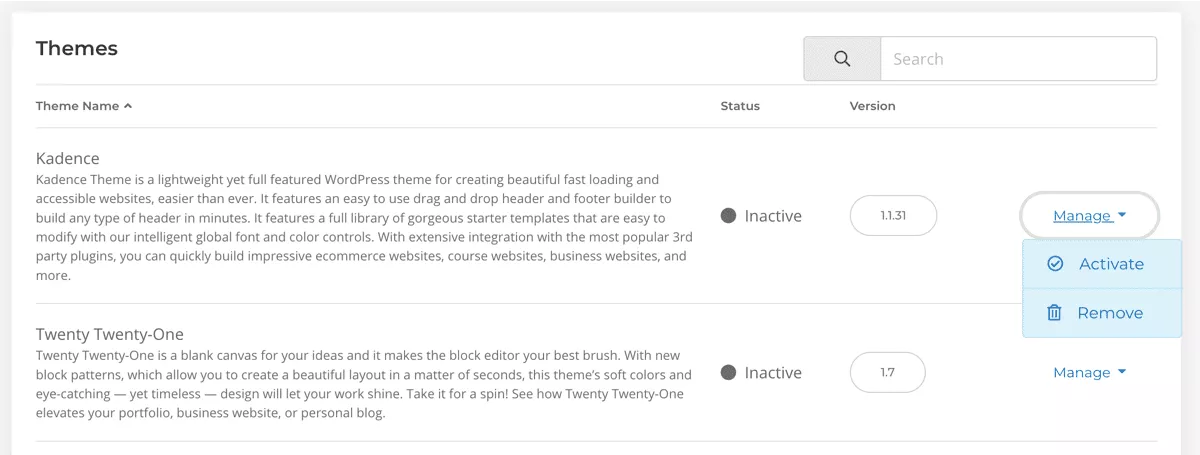
Task: Focus the themes Search field
Action: [1018, 59]
